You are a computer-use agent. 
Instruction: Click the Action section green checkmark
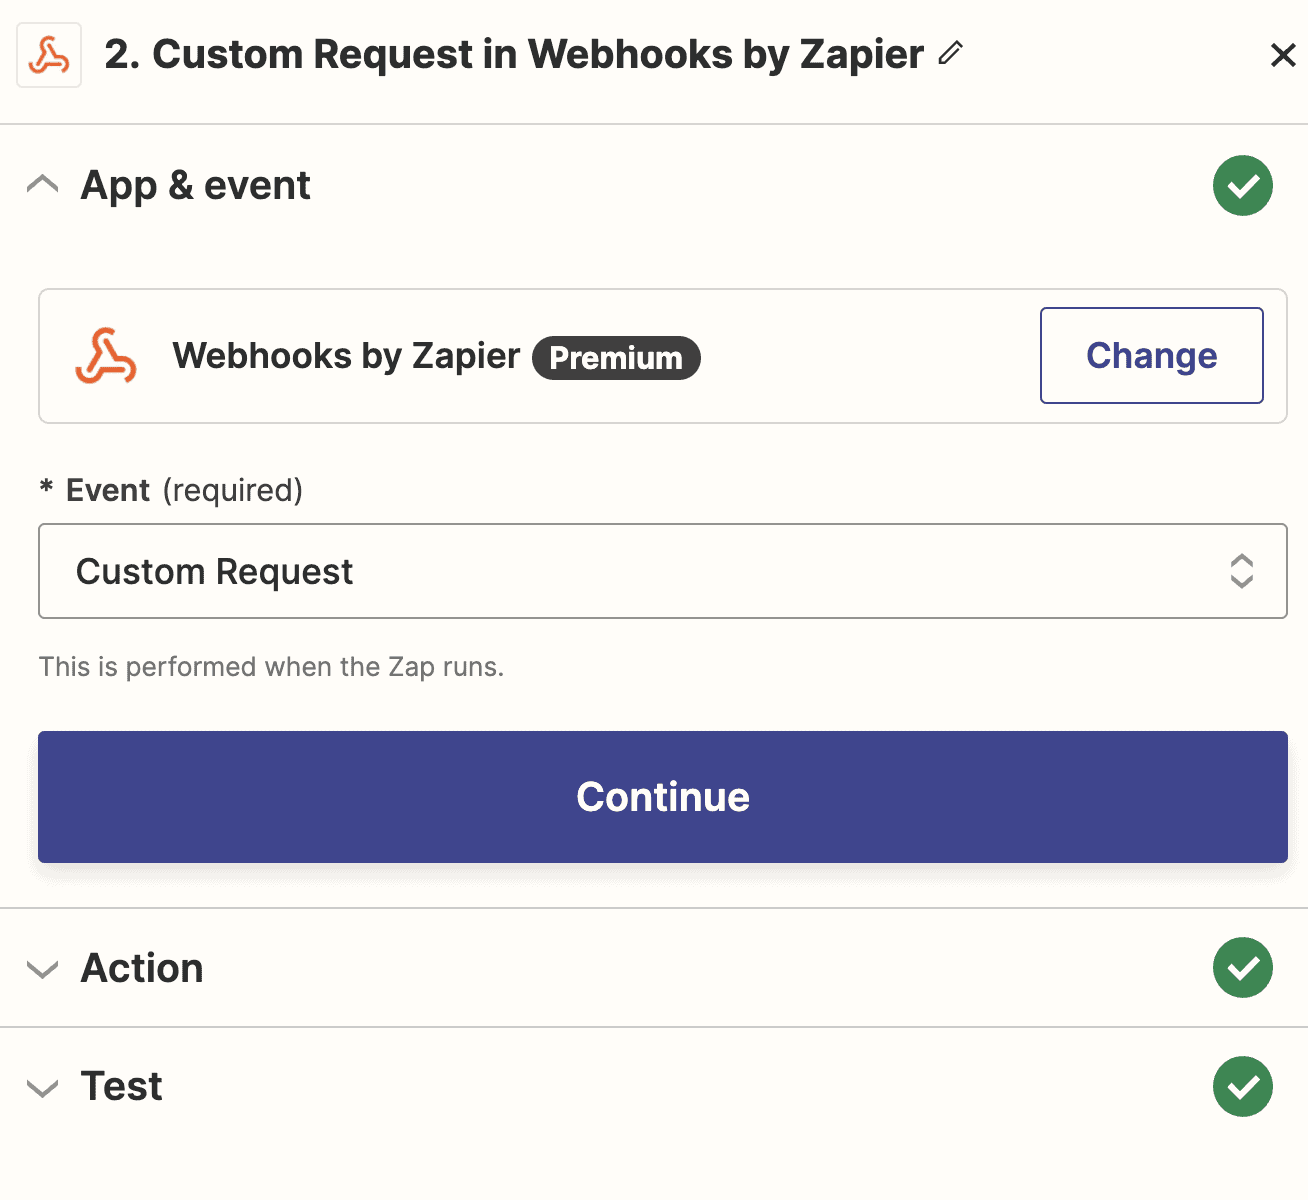click(x=1243, y=968)
